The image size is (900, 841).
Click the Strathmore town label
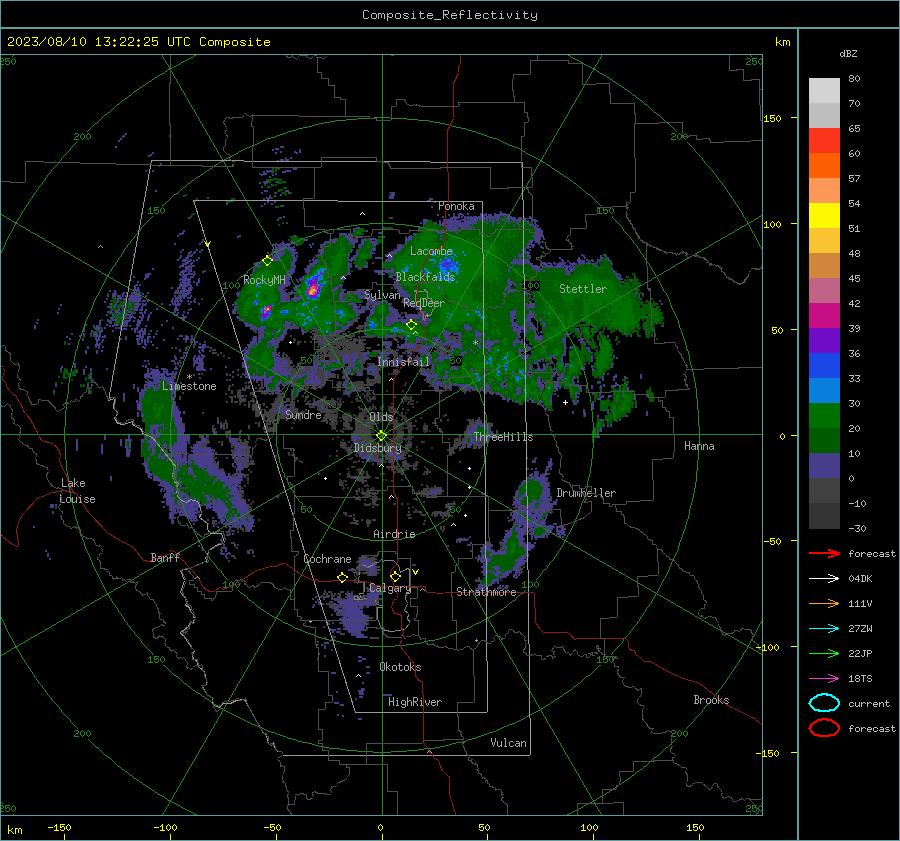(x=486, y=592)
